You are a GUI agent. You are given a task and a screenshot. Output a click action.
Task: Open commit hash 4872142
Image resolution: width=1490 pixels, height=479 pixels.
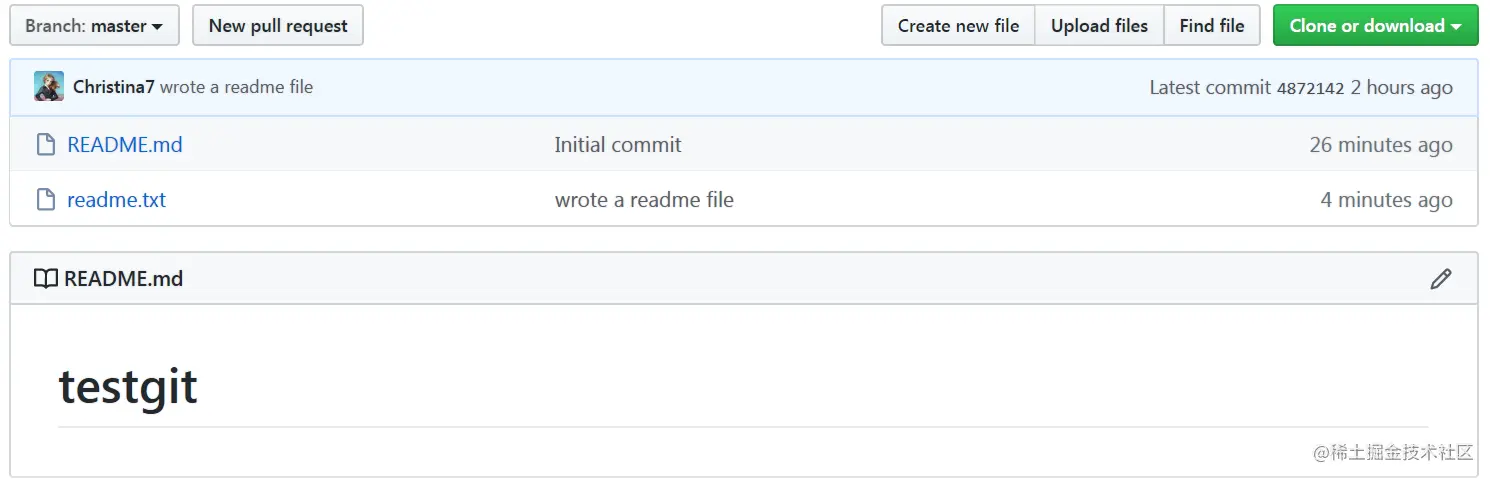tap(1310, 88)
